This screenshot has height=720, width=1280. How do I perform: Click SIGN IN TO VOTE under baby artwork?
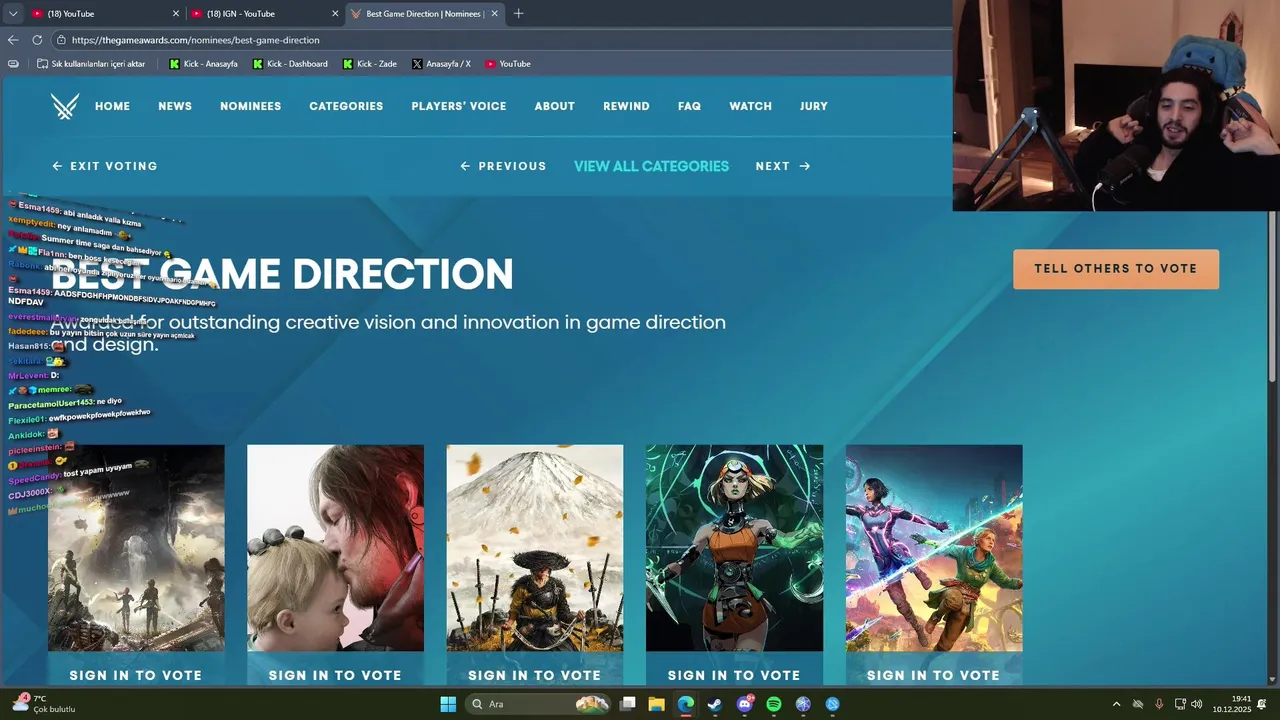coord(335,675)
